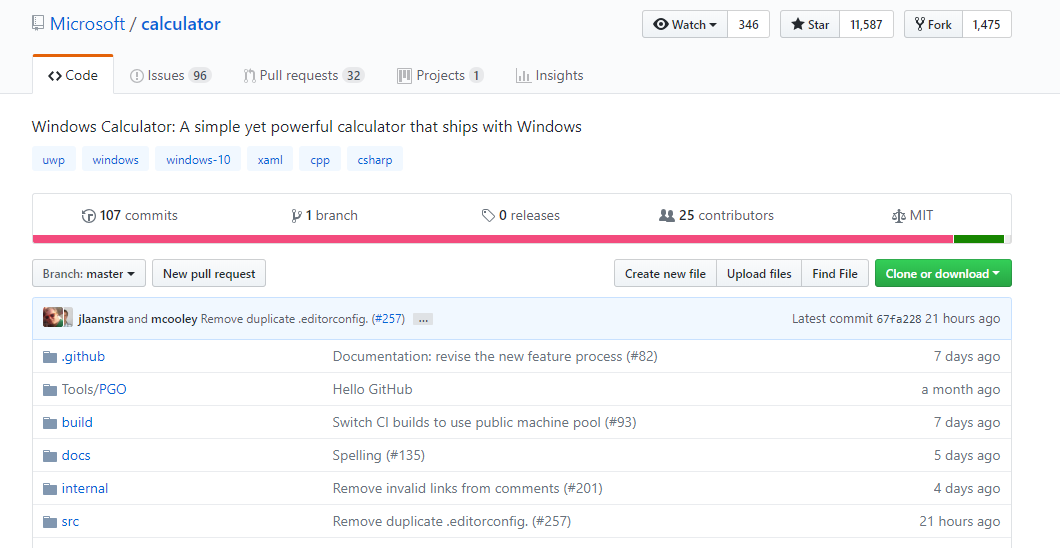This screenshot has height=548, width=1060.
Task: Open the 107 commits link
Action: click(x=130, y=216)
